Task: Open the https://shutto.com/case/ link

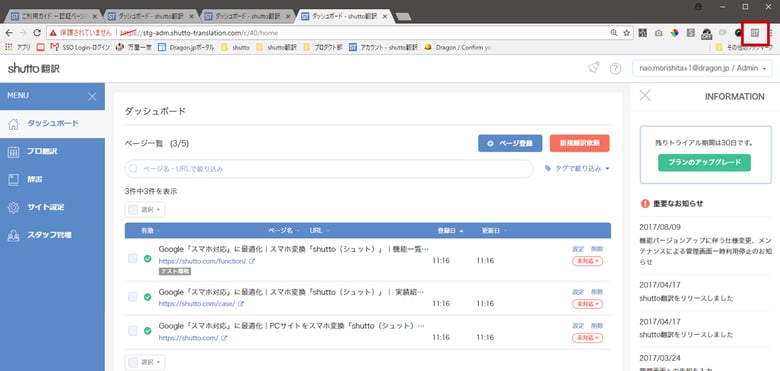Action: [x=196, y=304]
